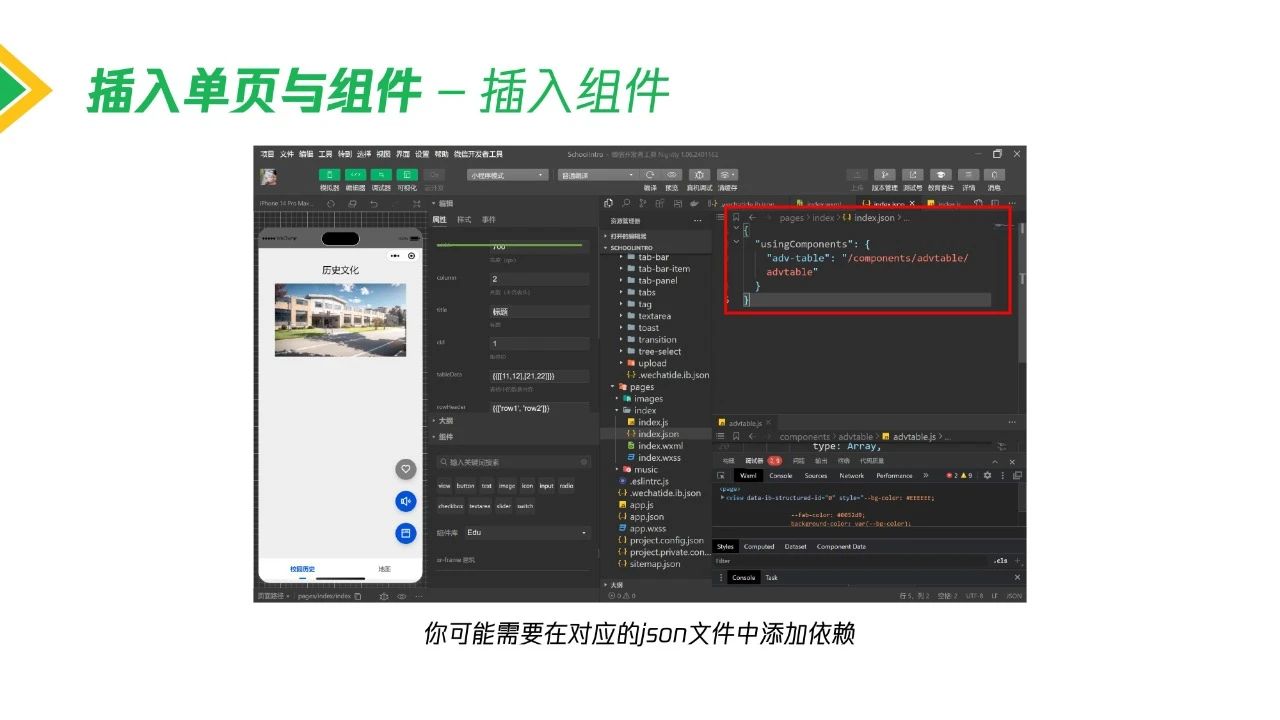Click the 教育套件 education kit icon
This screenshot has width=1280, height=720.
pyautogui.click(x=940, y=175)
